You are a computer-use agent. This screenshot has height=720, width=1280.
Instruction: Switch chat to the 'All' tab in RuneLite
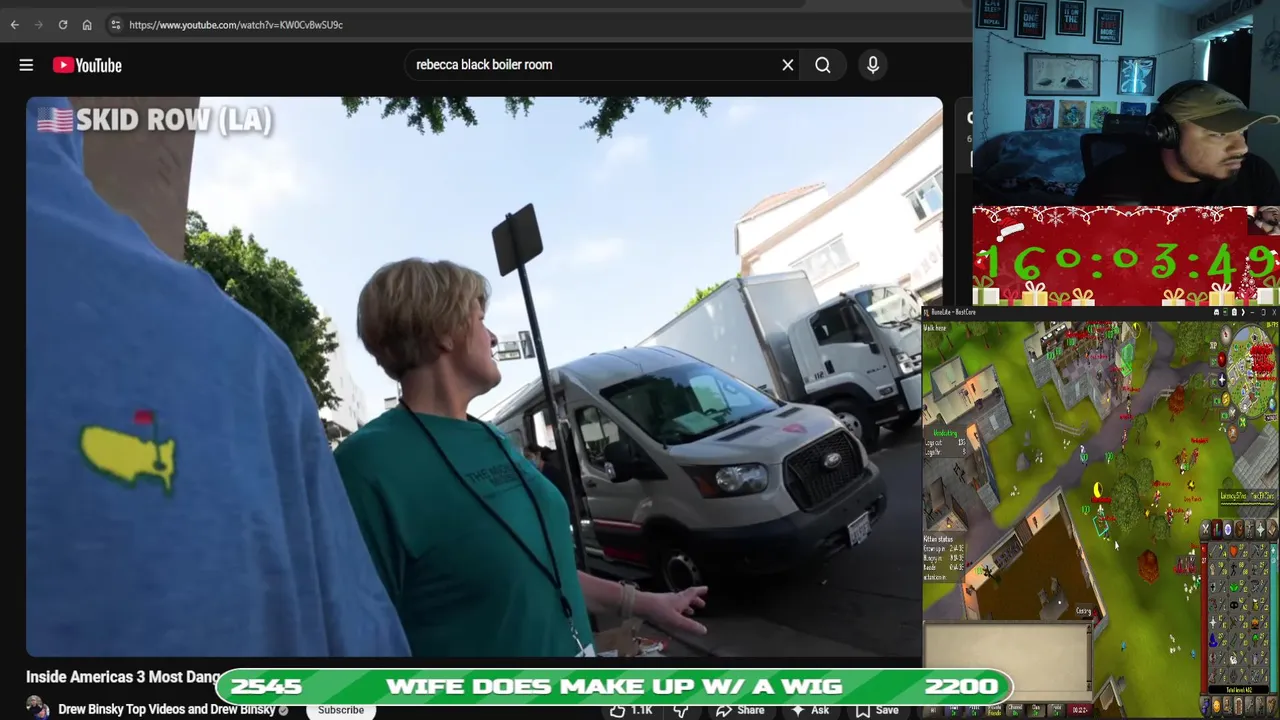933,711
